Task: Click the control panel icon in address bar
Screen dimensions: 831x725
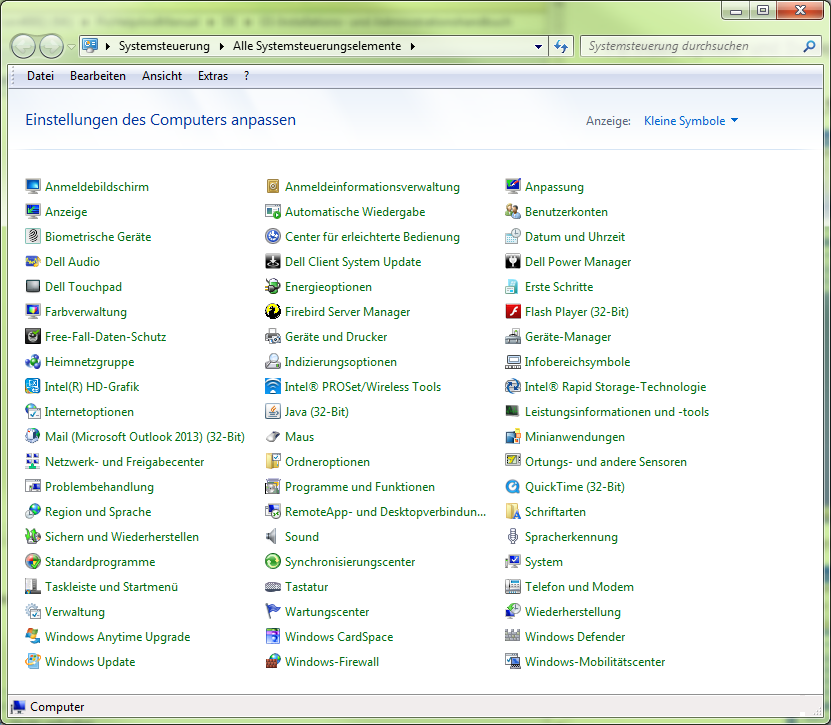Action: 90,46
